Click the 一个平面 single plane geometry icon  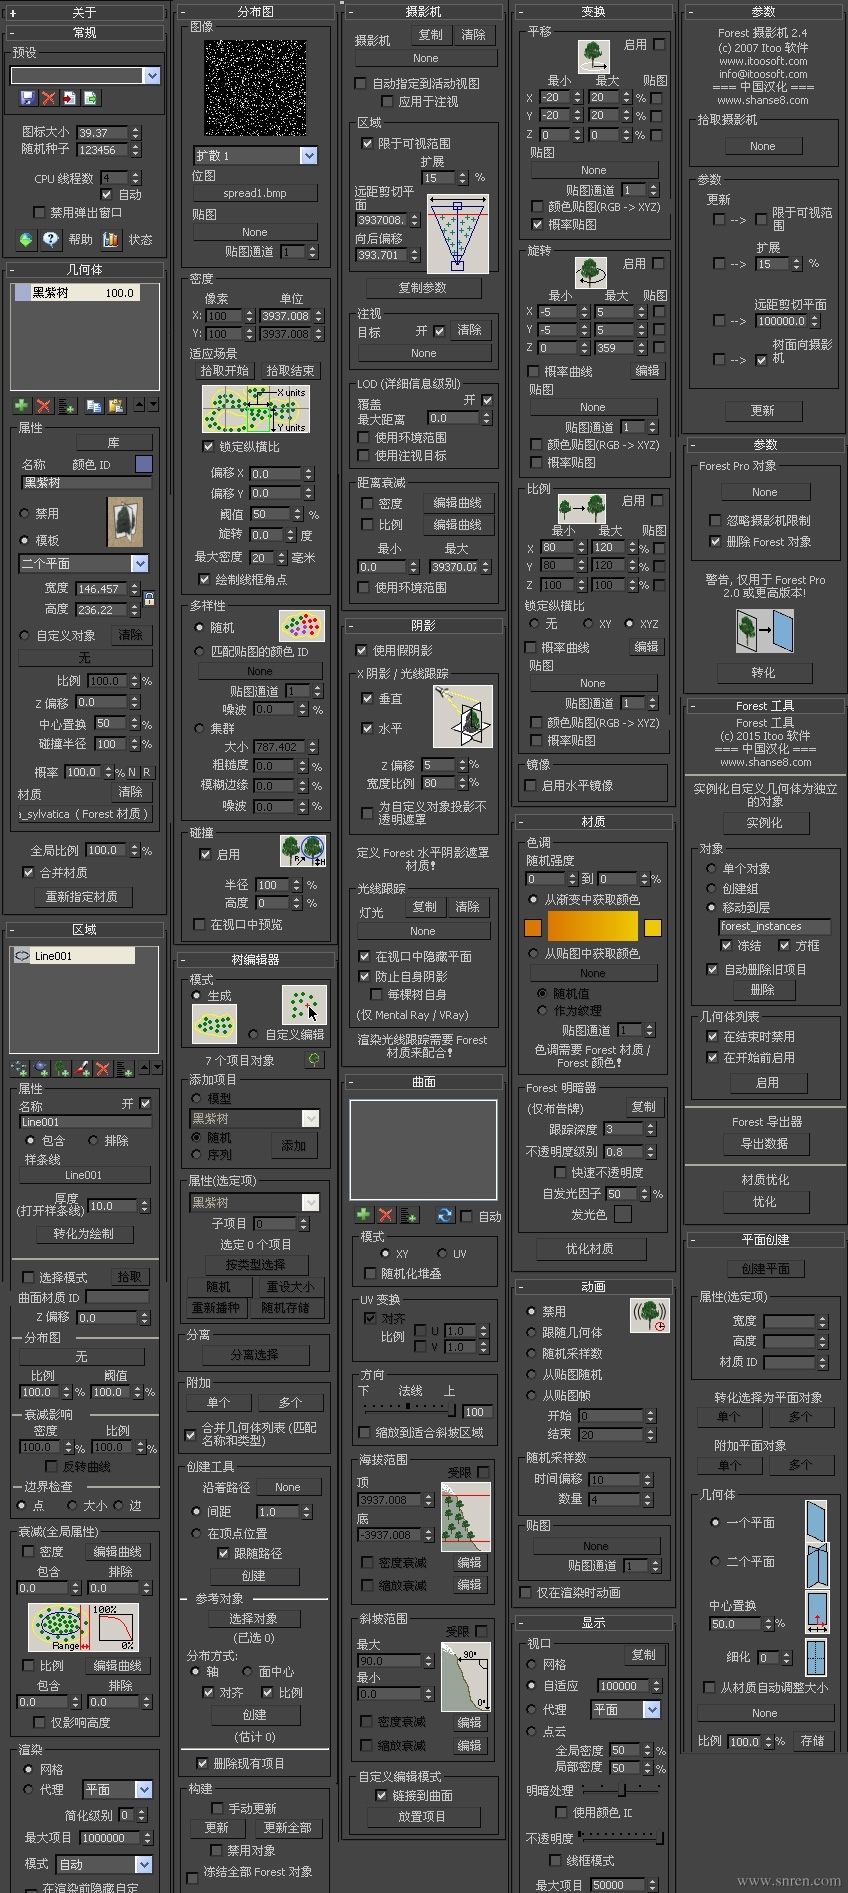tap(817, 1522)
